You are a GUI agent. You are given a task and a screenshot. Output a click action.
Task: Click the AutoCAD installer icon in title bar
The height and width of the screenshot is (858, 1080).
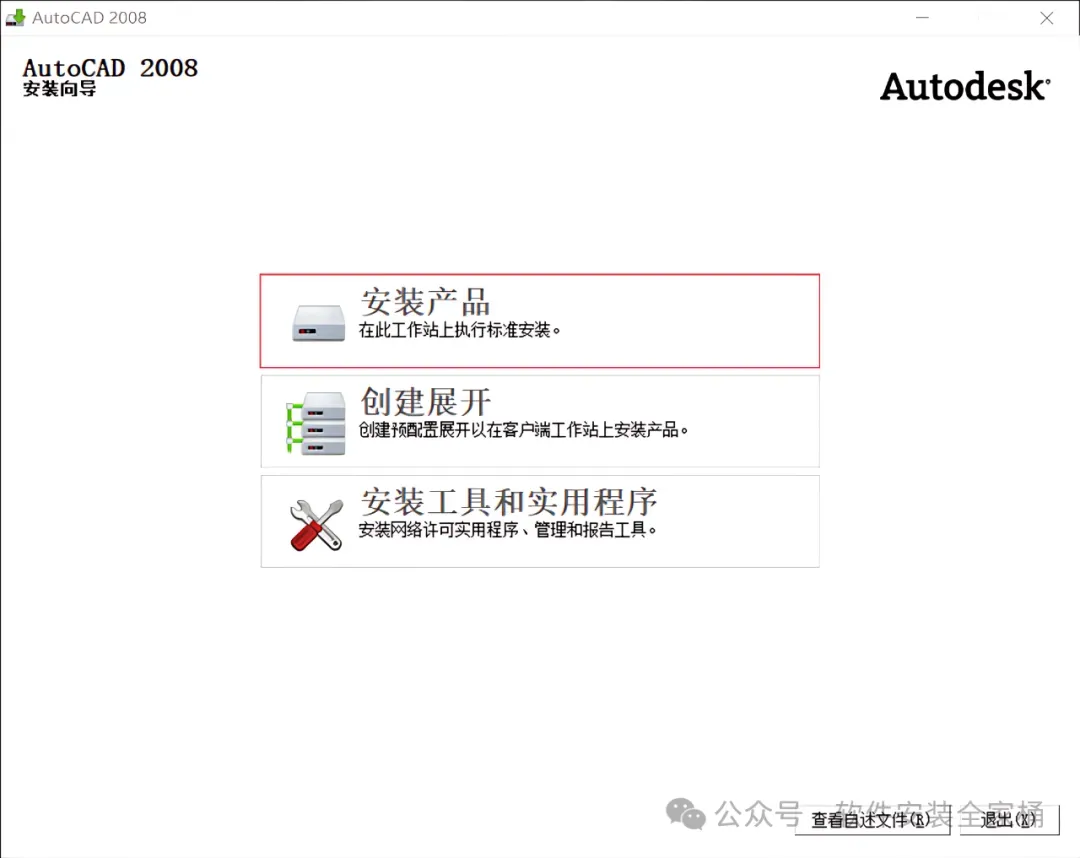coord(15,17)
